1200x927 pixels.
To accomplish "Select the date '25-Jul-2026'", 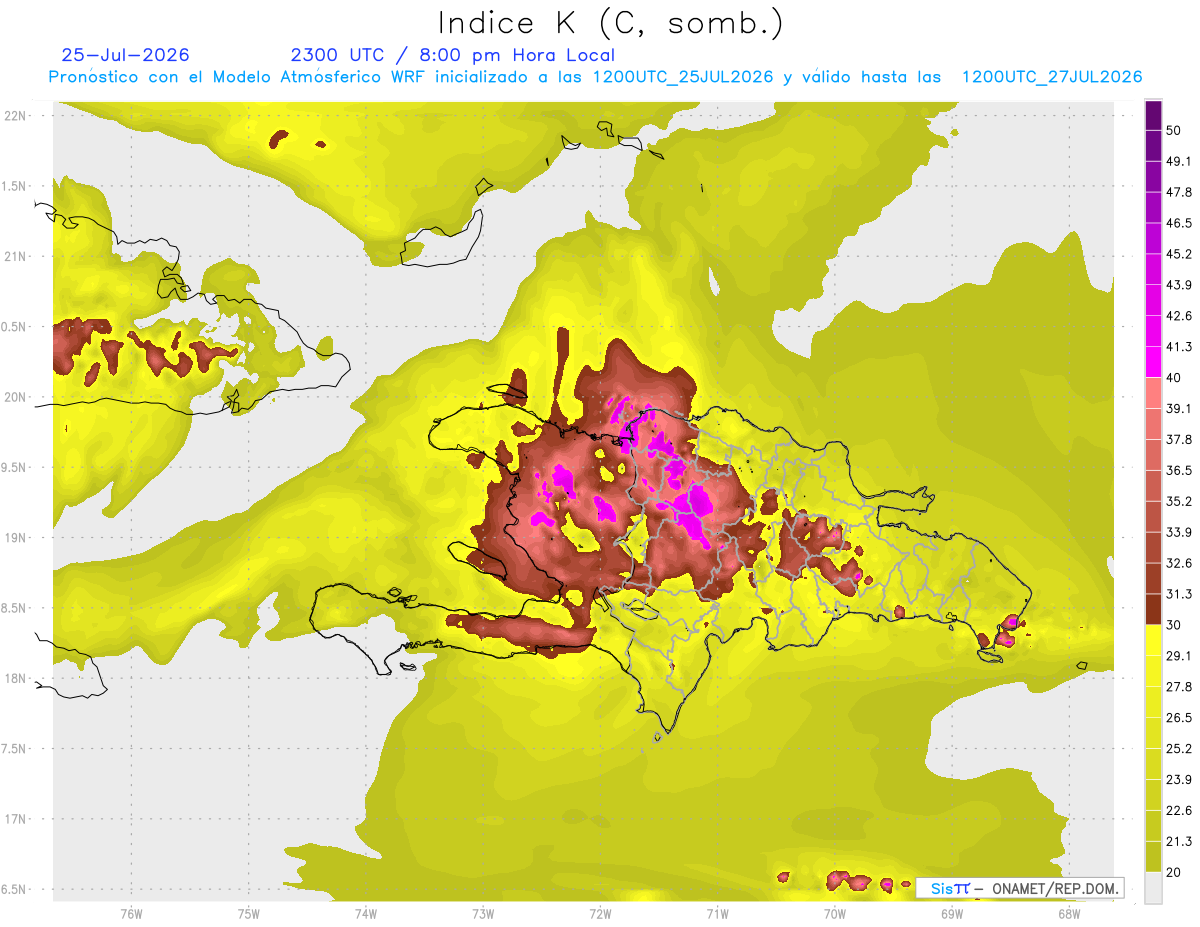I will click(x=125, y=55).
